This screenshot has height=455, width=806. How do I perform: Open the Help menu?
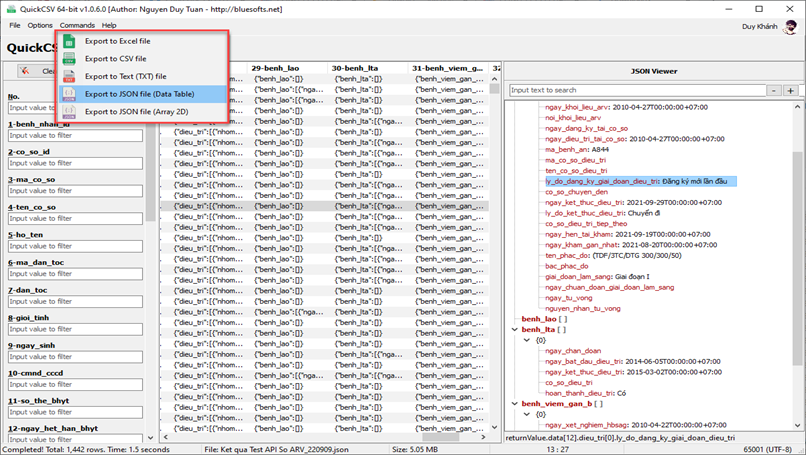(109, 25)
